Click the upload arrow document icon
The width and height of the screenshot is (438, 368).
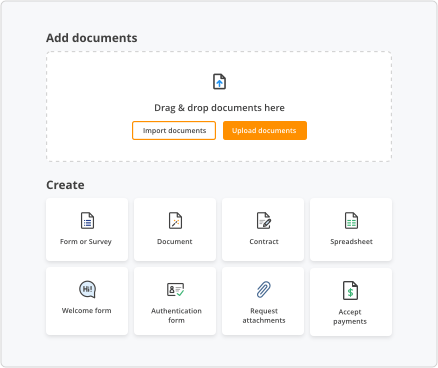[x=219, y=82]
